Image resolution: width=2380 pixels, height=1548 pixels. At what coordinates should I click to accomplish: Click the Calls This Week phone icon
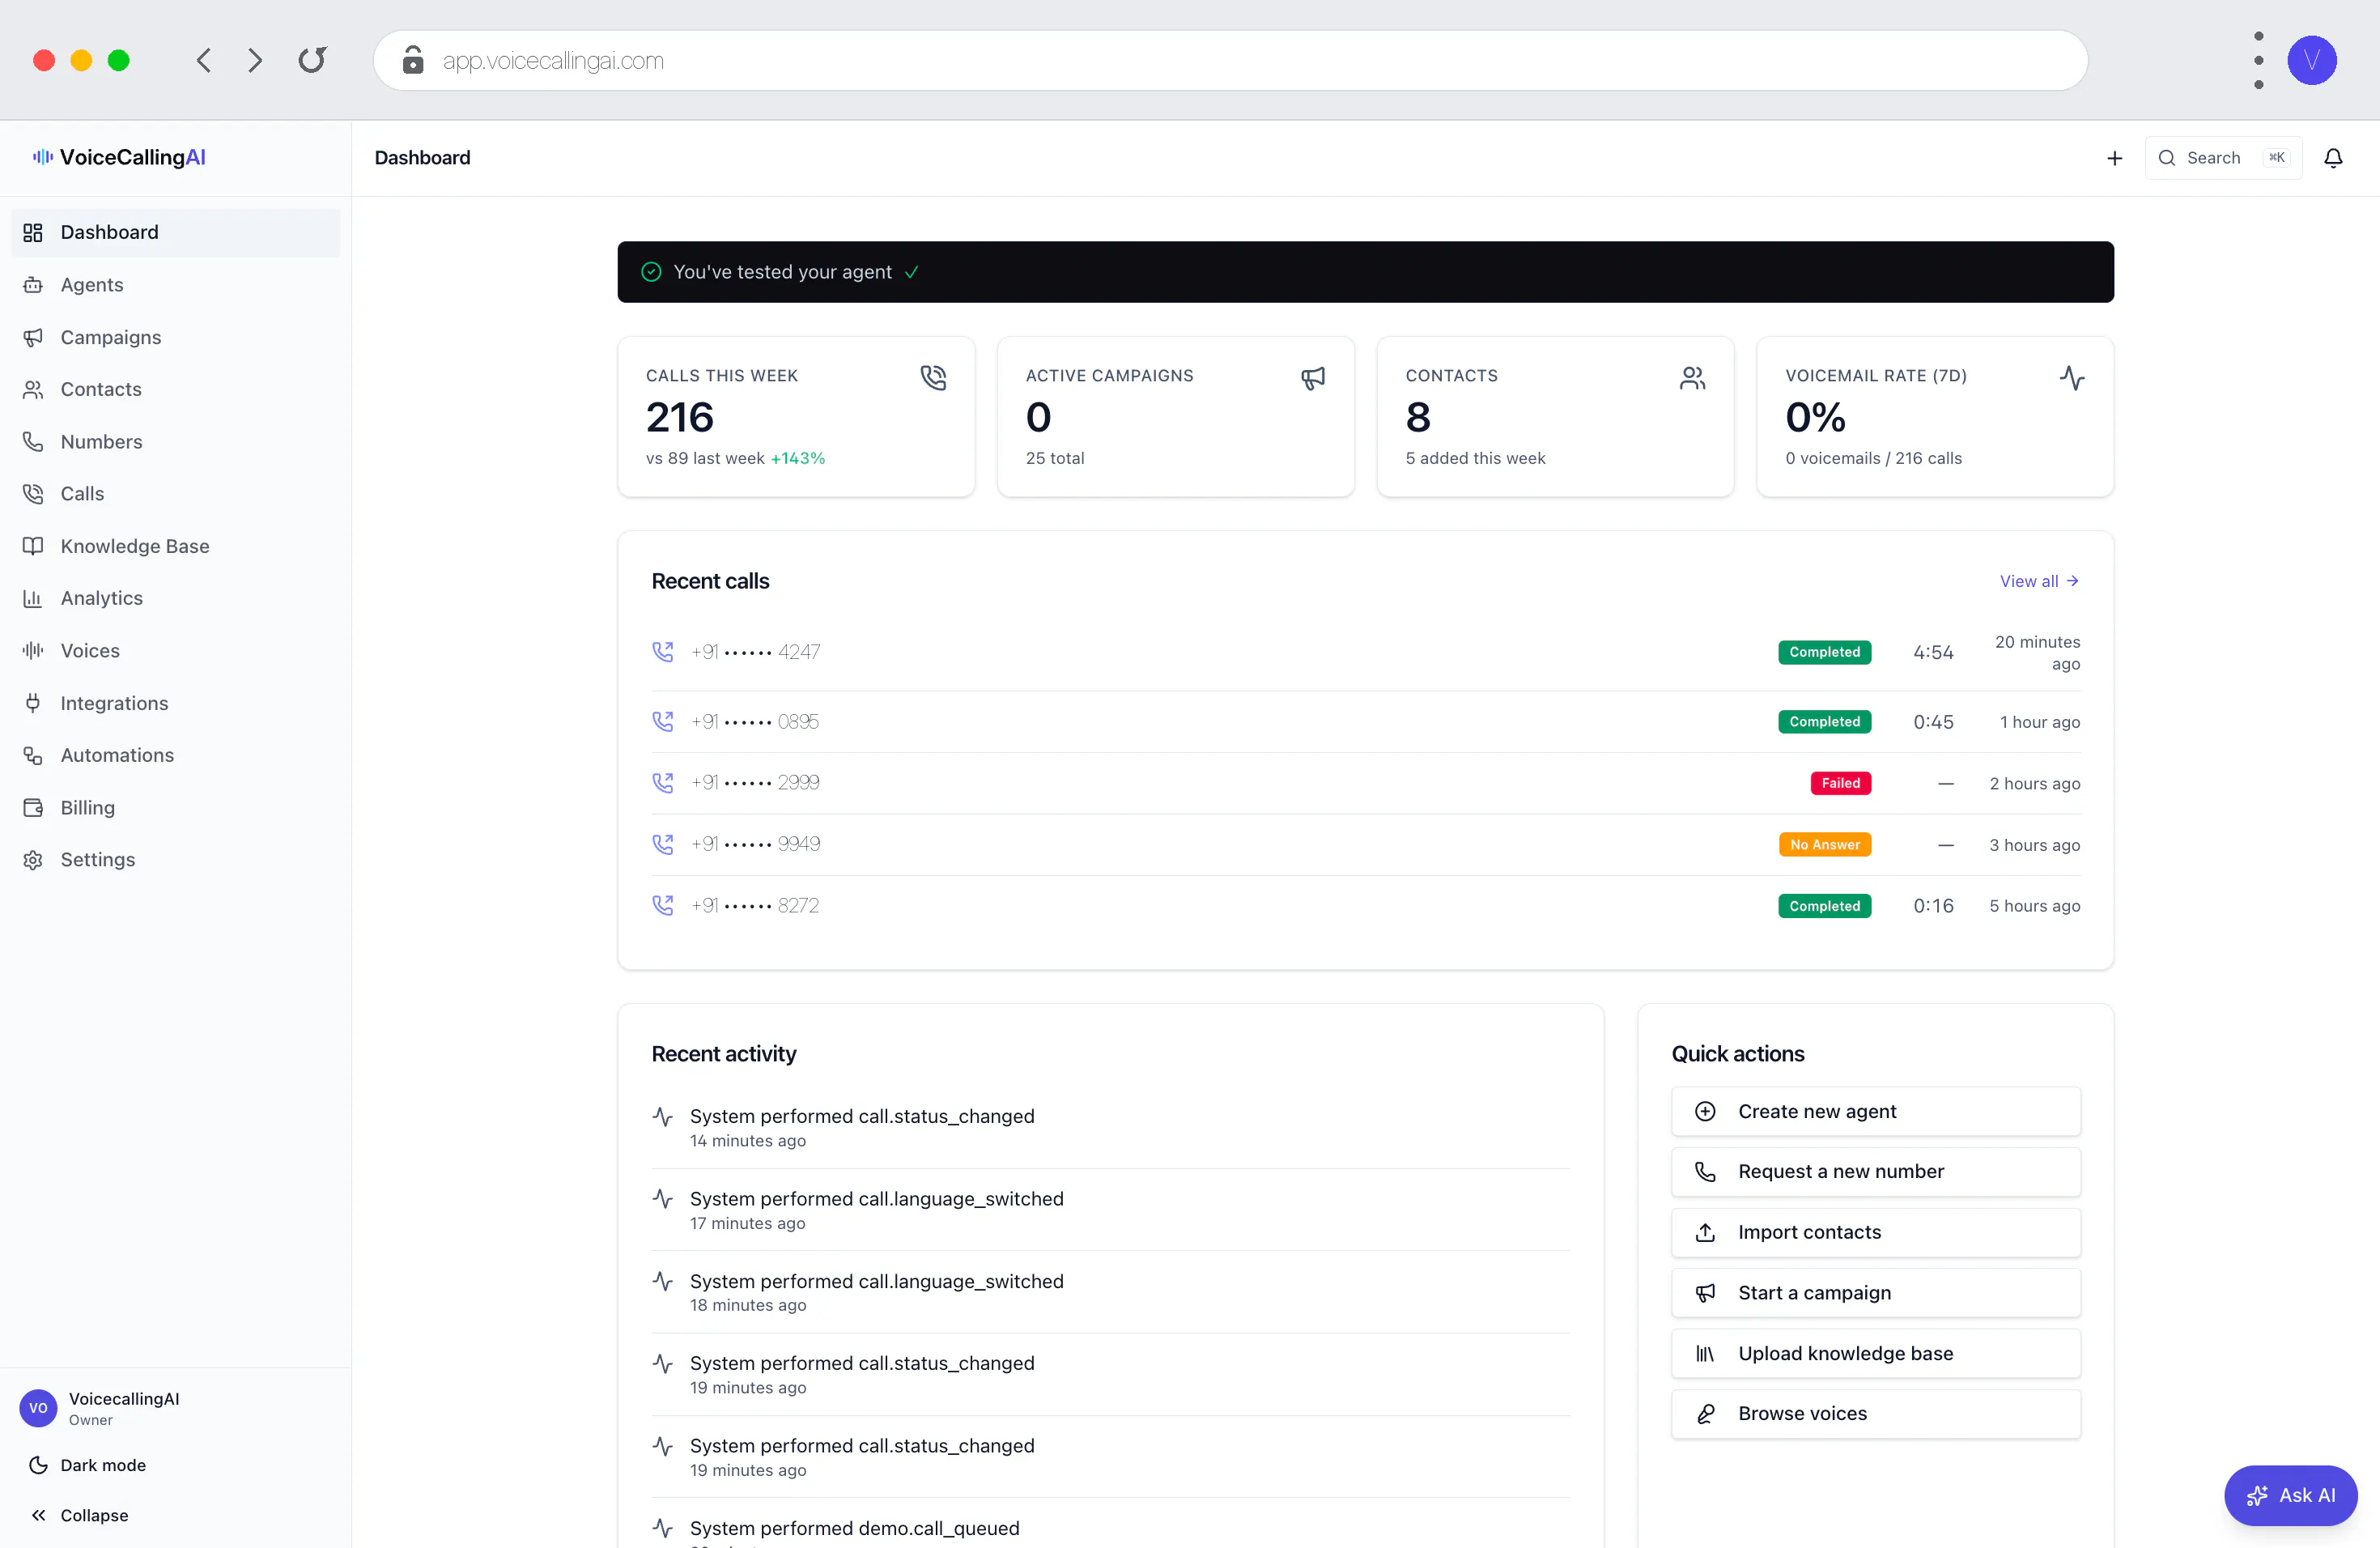tap(933, 377)
